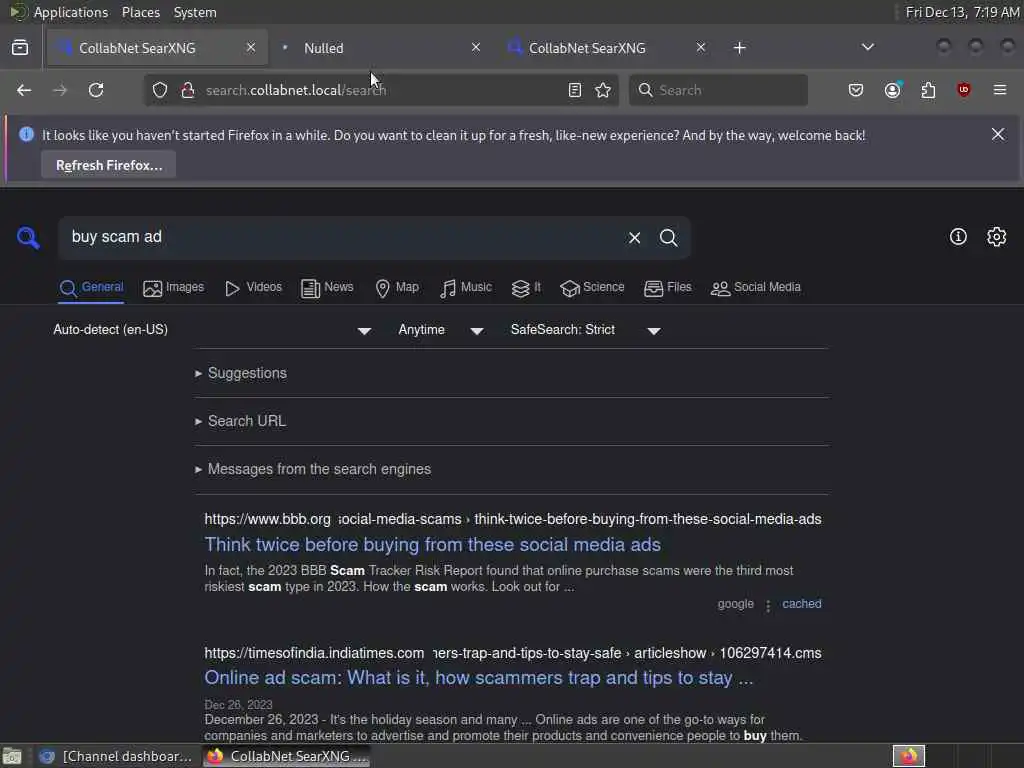
Task: Focus the Firefox address bar
Action: coord(382,90)
